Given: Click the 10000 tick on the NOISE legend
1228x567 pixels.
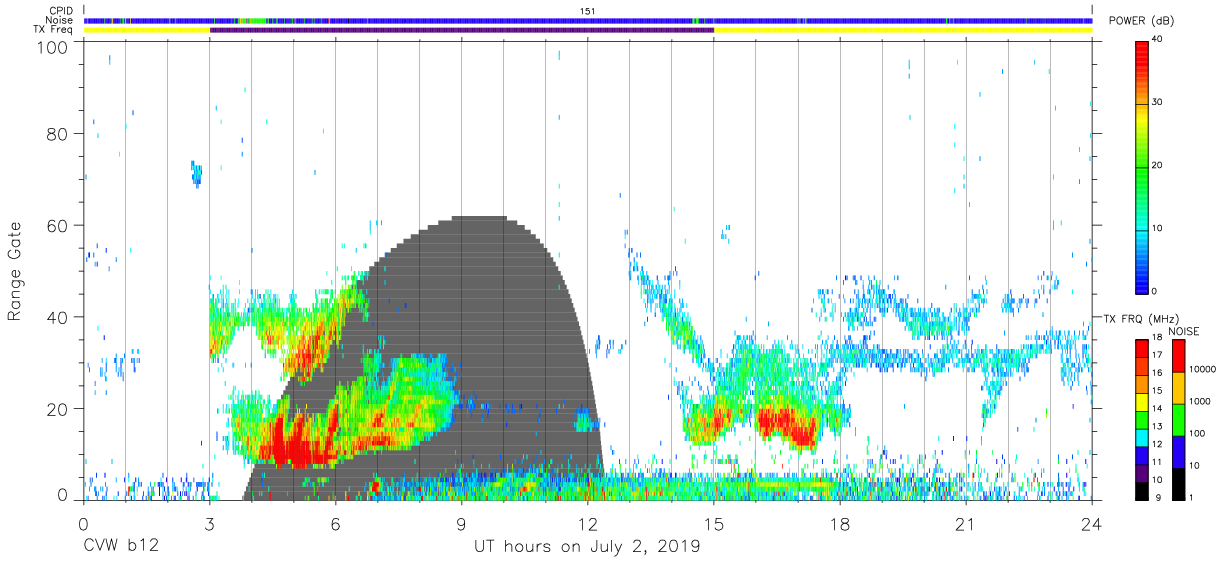Looking at the screenshot, I should 1203,369.
